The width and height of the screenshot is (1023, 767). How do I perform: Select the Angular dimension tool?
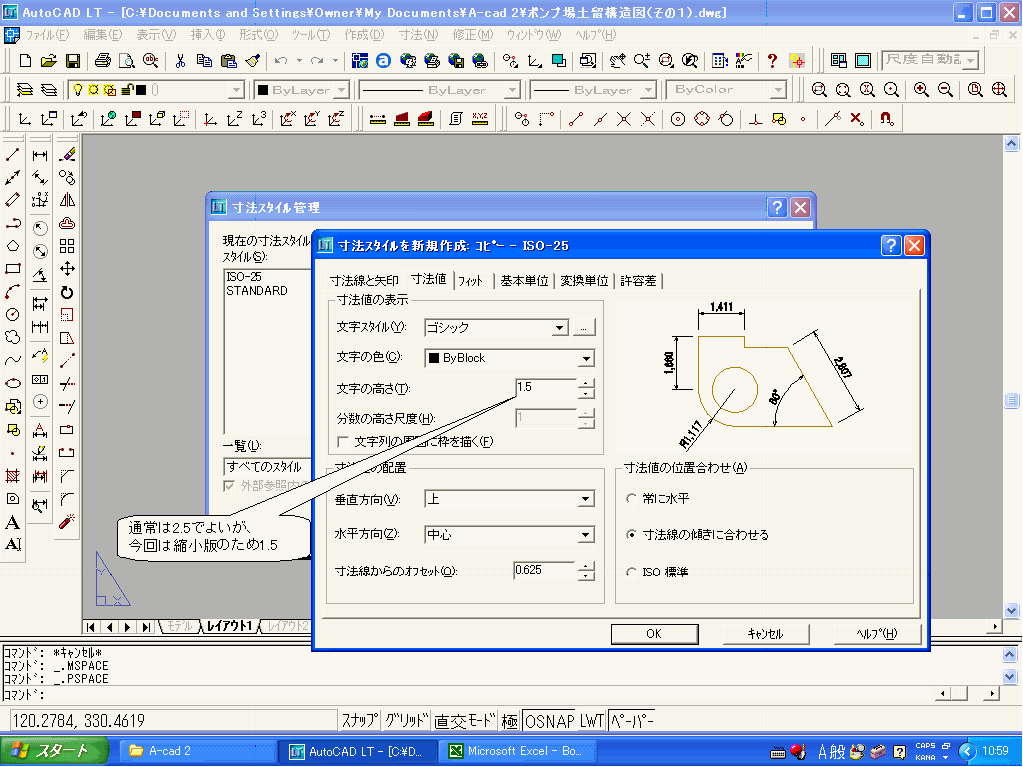pos(40,275)
